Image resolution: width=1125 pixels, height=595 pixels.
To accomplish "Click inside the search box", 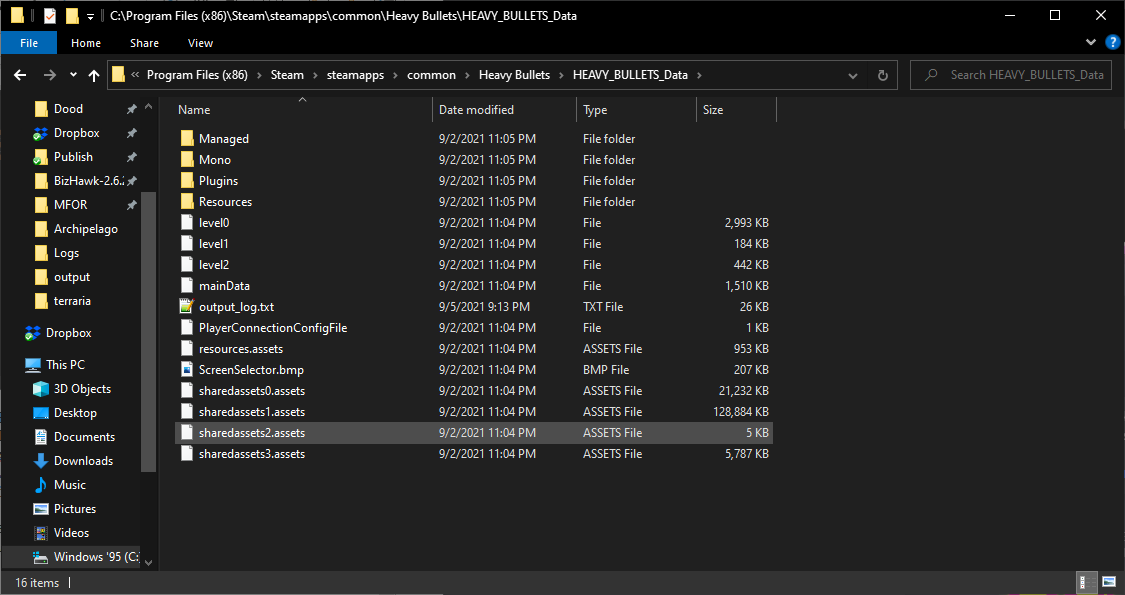I will pos(1010,74).
